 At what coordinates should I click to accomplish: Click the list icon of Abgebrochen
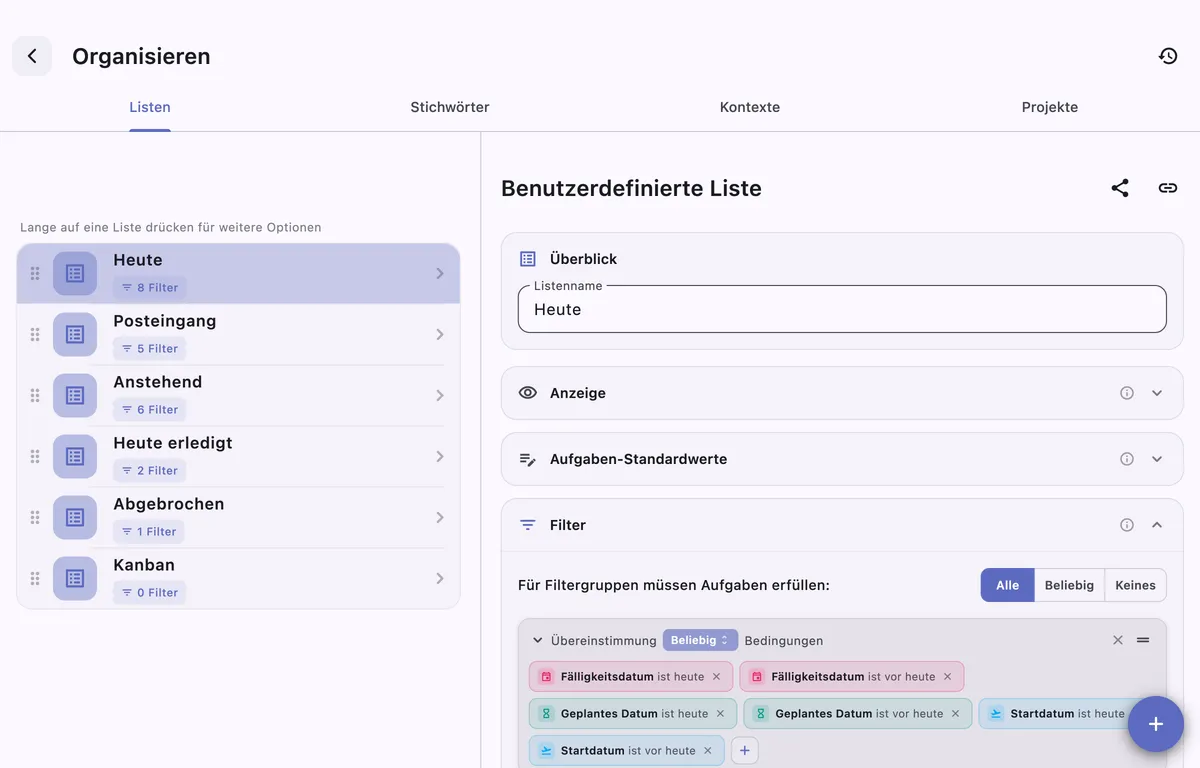pos(75,518)
